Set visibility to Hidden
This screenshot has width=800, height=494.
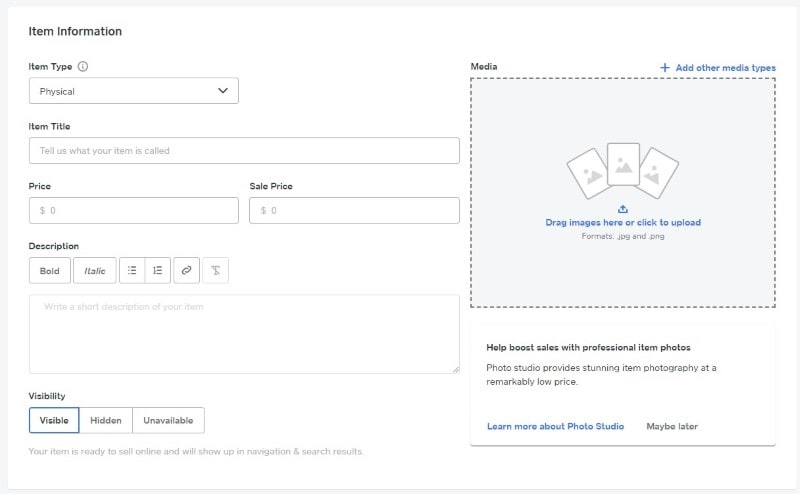pyautogui.click(x=106, y=420)
